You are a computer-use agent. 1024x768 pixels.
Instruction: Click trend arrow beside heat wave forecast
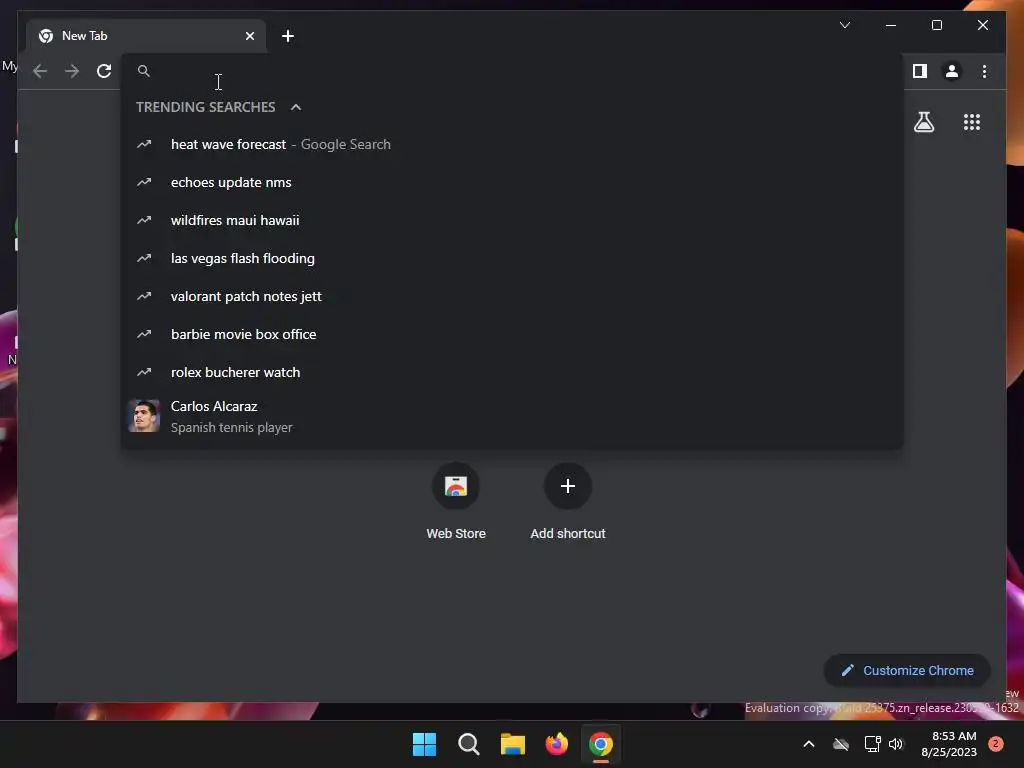(144, 144)
